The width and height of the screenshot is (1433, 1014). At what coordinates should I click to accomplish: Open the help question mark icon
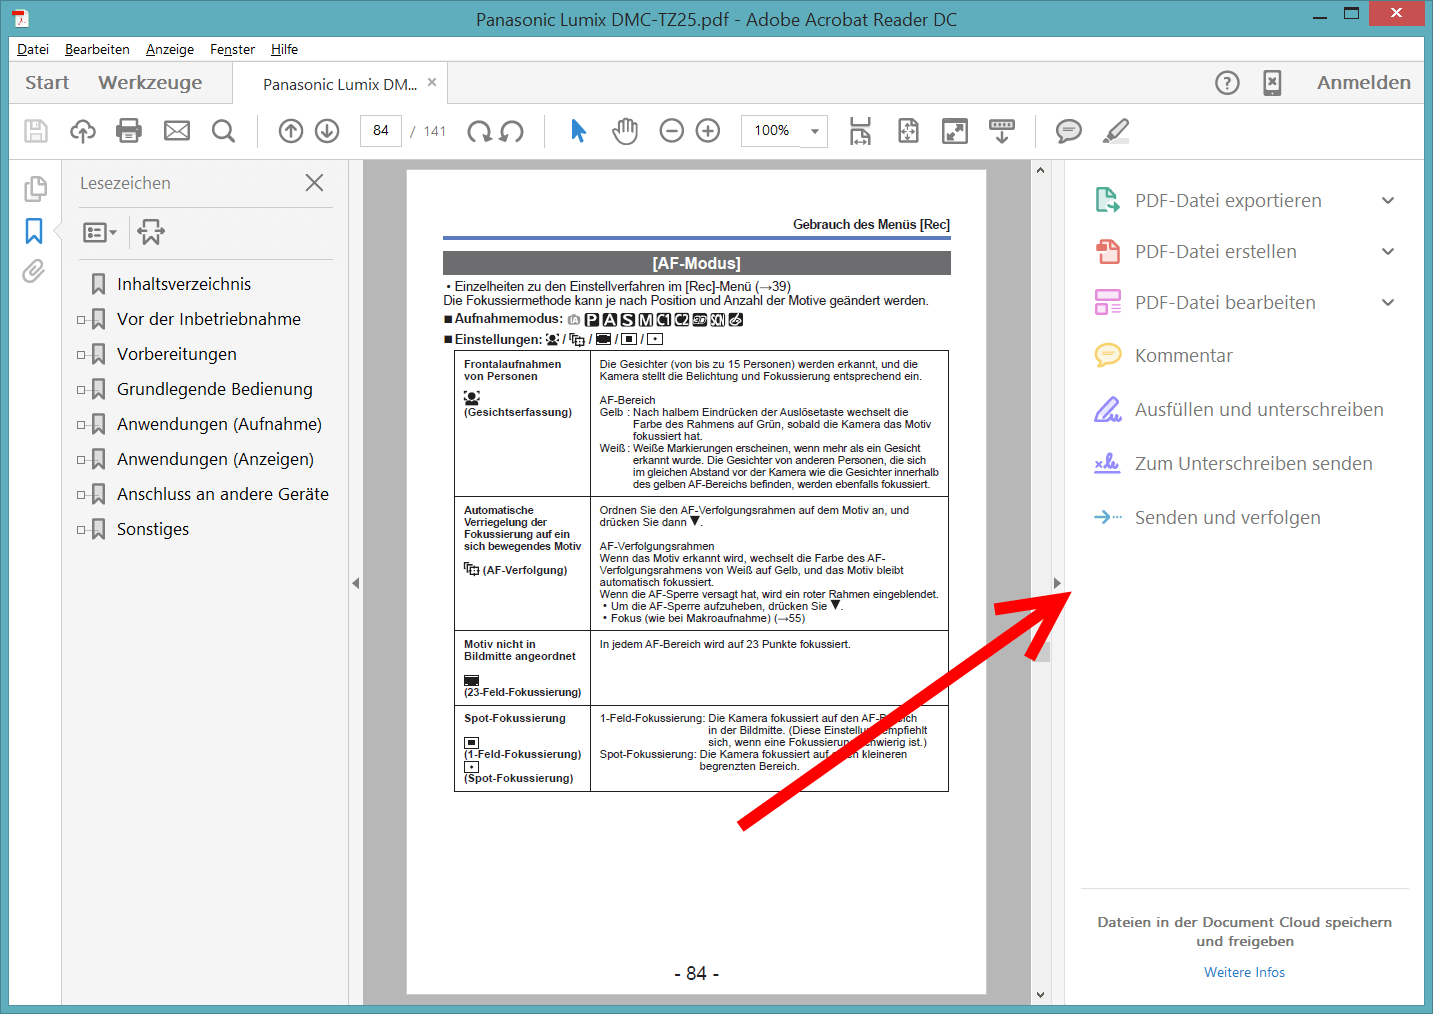click(x=1227, y=83)
